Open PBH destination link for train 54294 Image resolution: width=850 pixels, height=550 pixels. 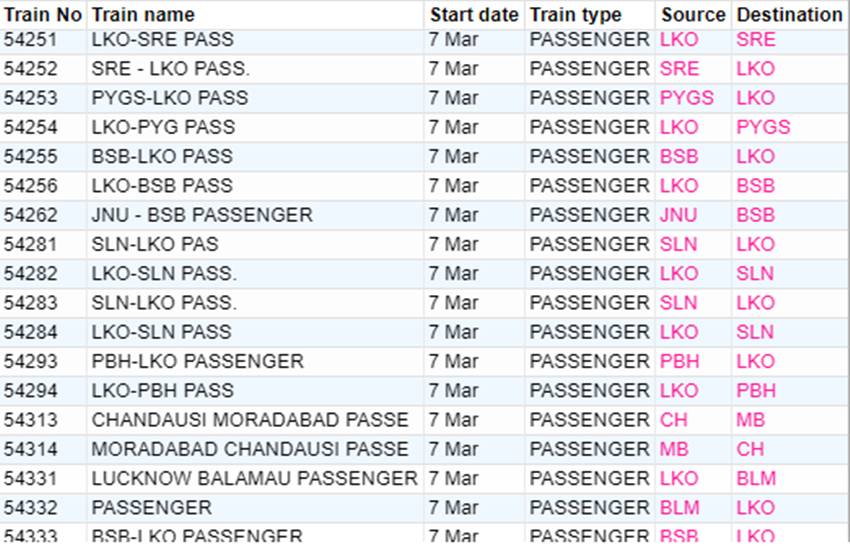756,390
